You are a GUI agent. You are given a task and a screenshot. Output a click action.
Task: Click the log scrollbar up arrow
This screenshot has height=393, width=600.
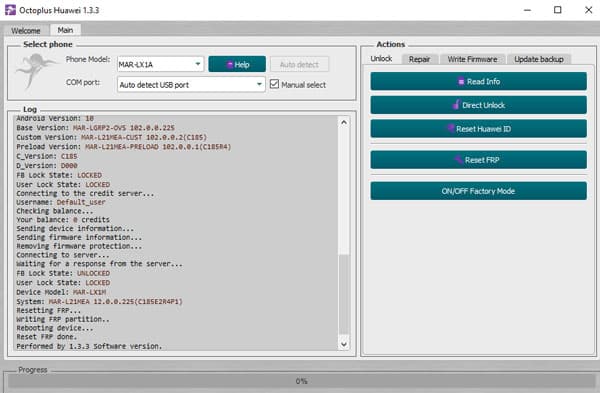[x=344, y=122]
